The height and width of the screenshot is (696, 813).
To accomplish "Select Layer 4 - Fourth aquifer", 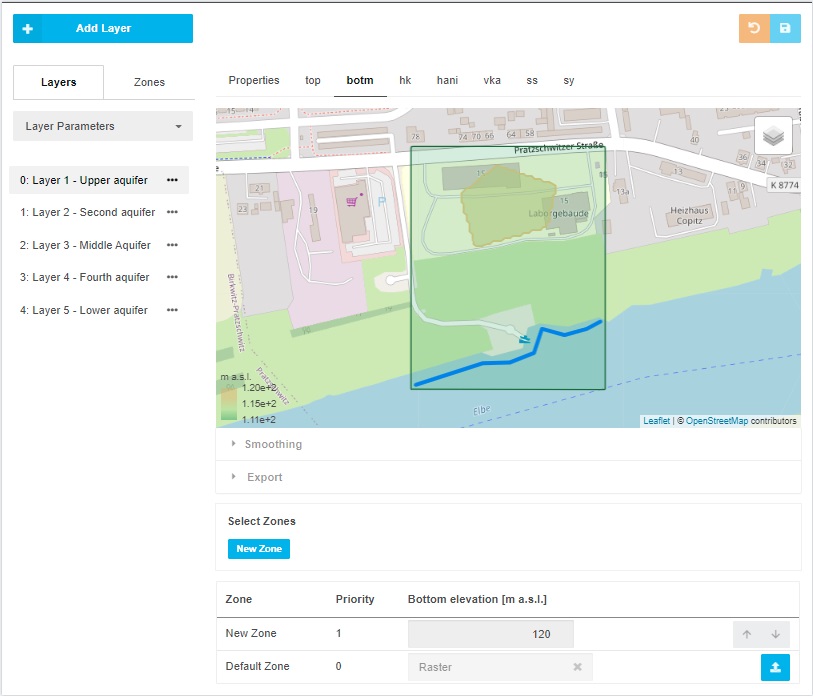I will [85, 277].
